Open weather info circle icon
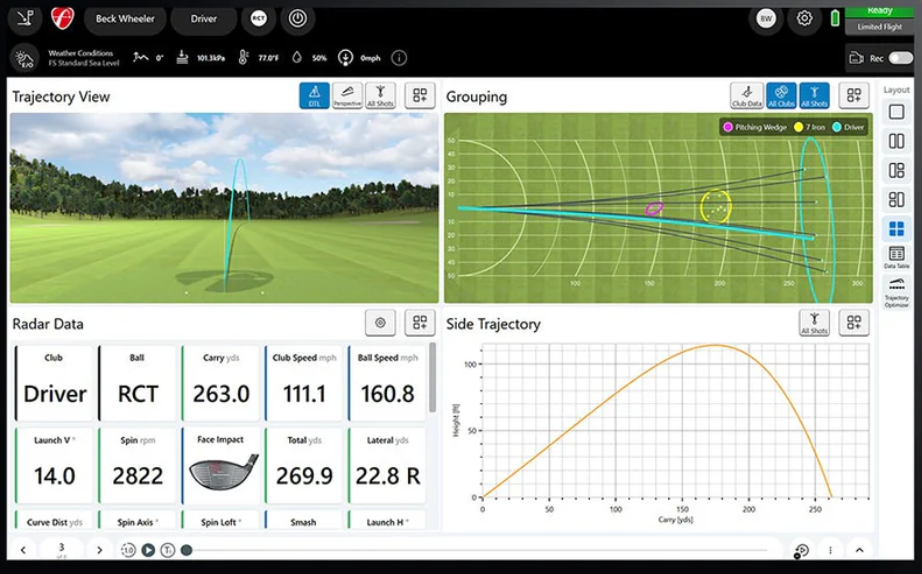Image resolution: width=922 pixels, height=574 pixels. click(x=399, y=58)
